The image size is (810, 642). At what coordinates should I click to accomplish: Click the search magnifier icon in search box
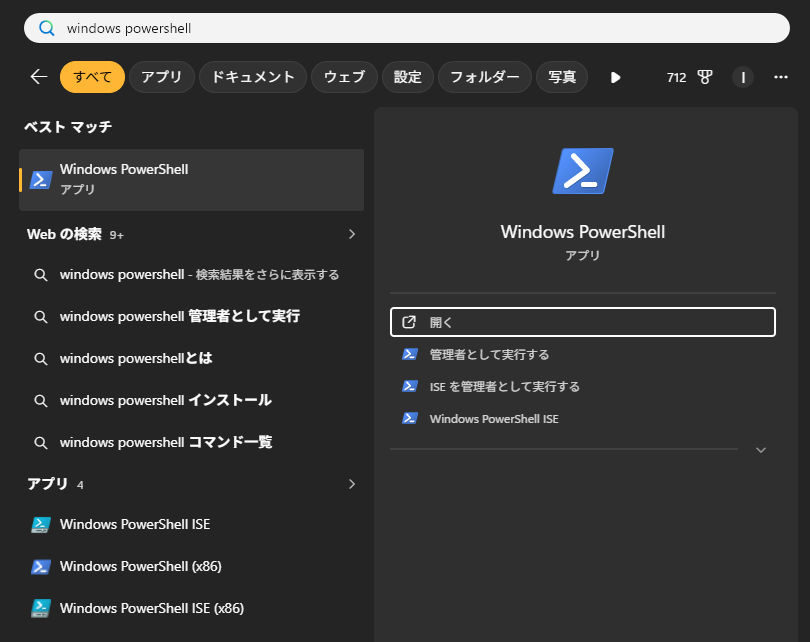point(46,28)
